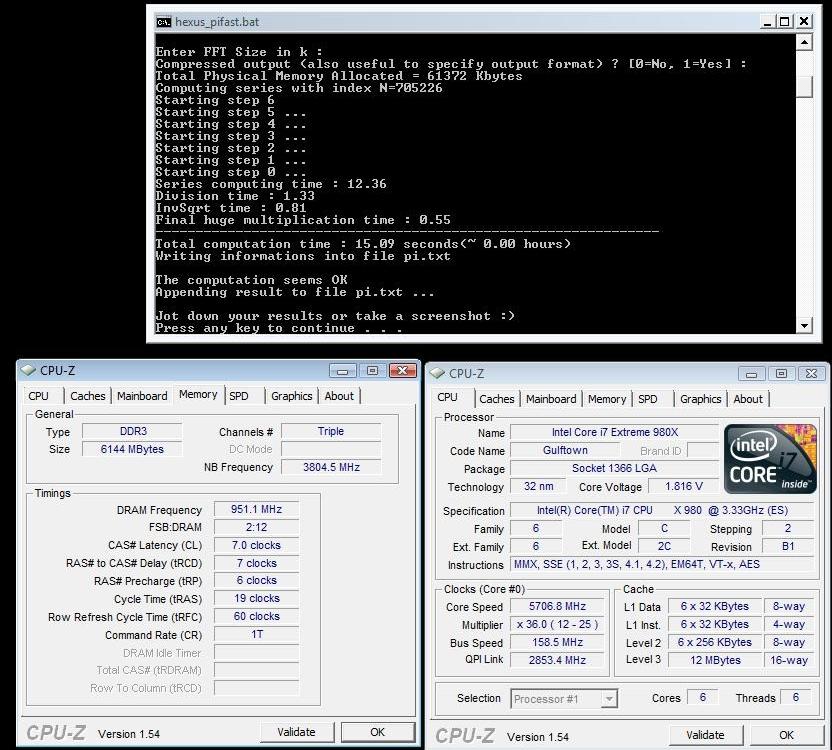Click the FSB:DRAM 2:12 value
Image resolution: width=832 pixels, height=750 pixels.
(x=257, y=527)
